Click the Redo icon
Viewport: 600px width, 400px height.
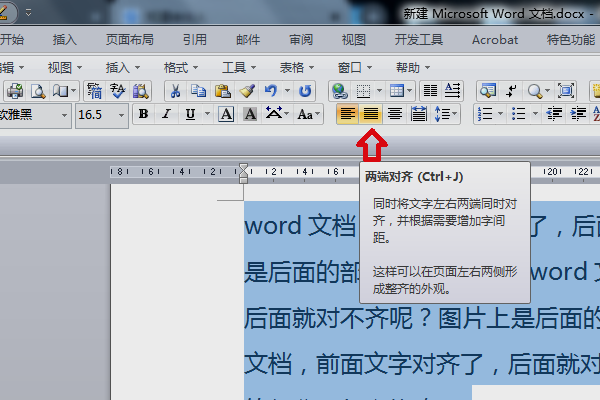click(305, 91)
